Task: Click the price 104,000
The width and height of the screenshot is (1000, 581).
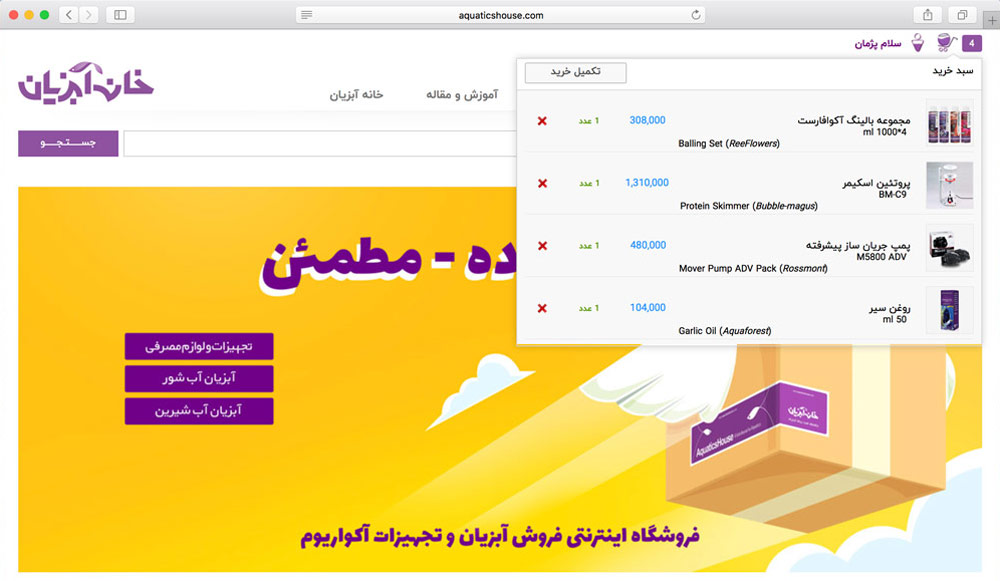Action: point(648,308)
